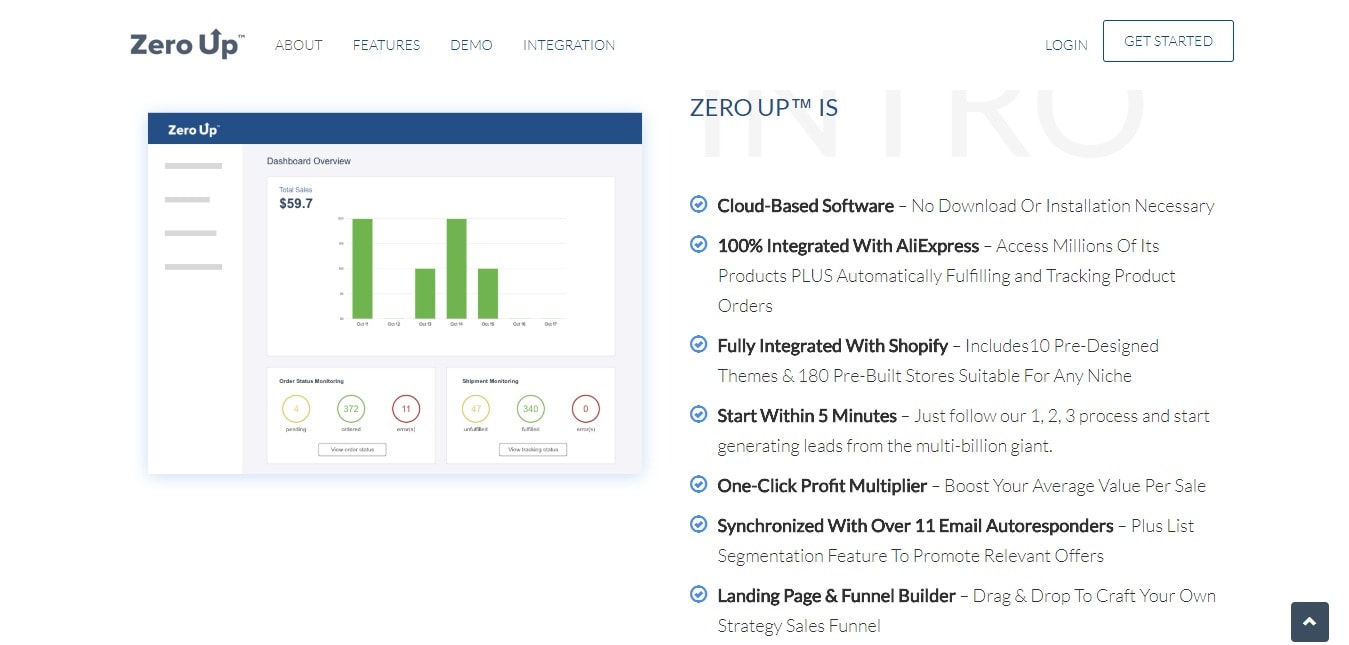
Task: Click the View tracking status button in preview
Action: [x=533, y=450]
